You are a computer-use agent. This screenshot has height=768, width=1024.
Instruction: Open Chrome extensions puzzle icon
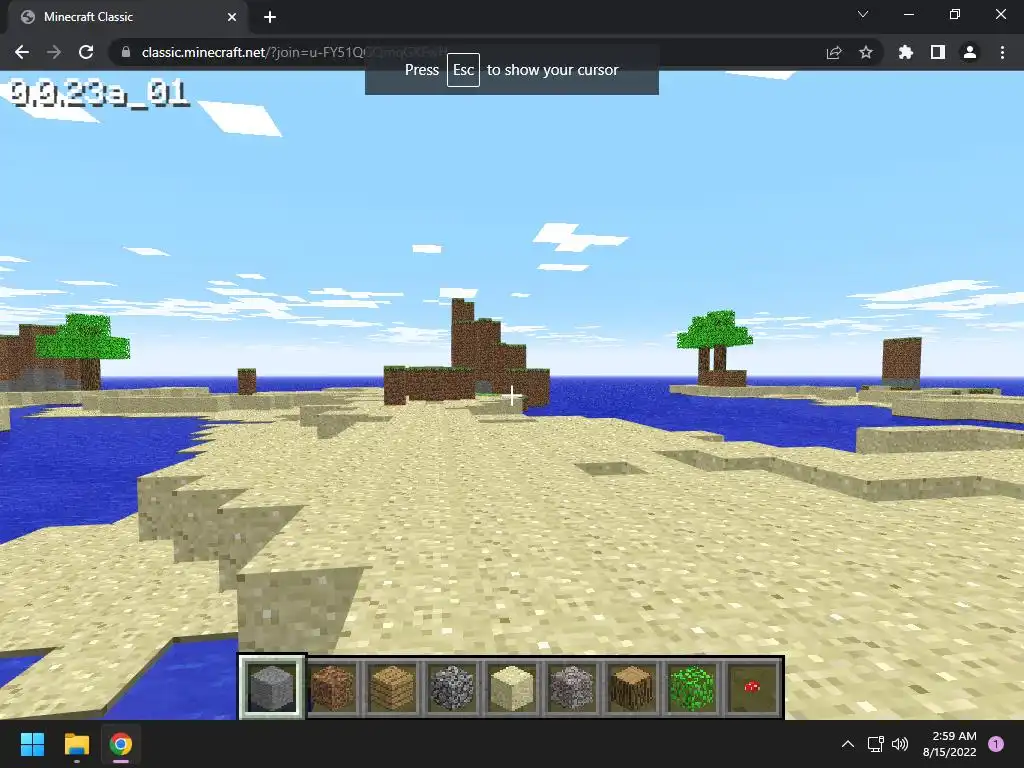coord(905,52)
